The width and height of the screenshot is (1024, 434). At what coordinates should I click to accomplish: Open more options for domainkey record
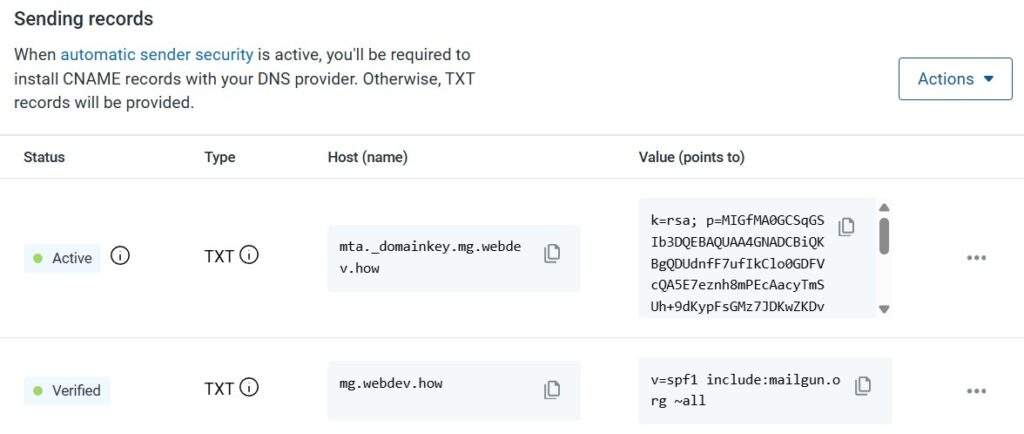[x=976, y=258]
